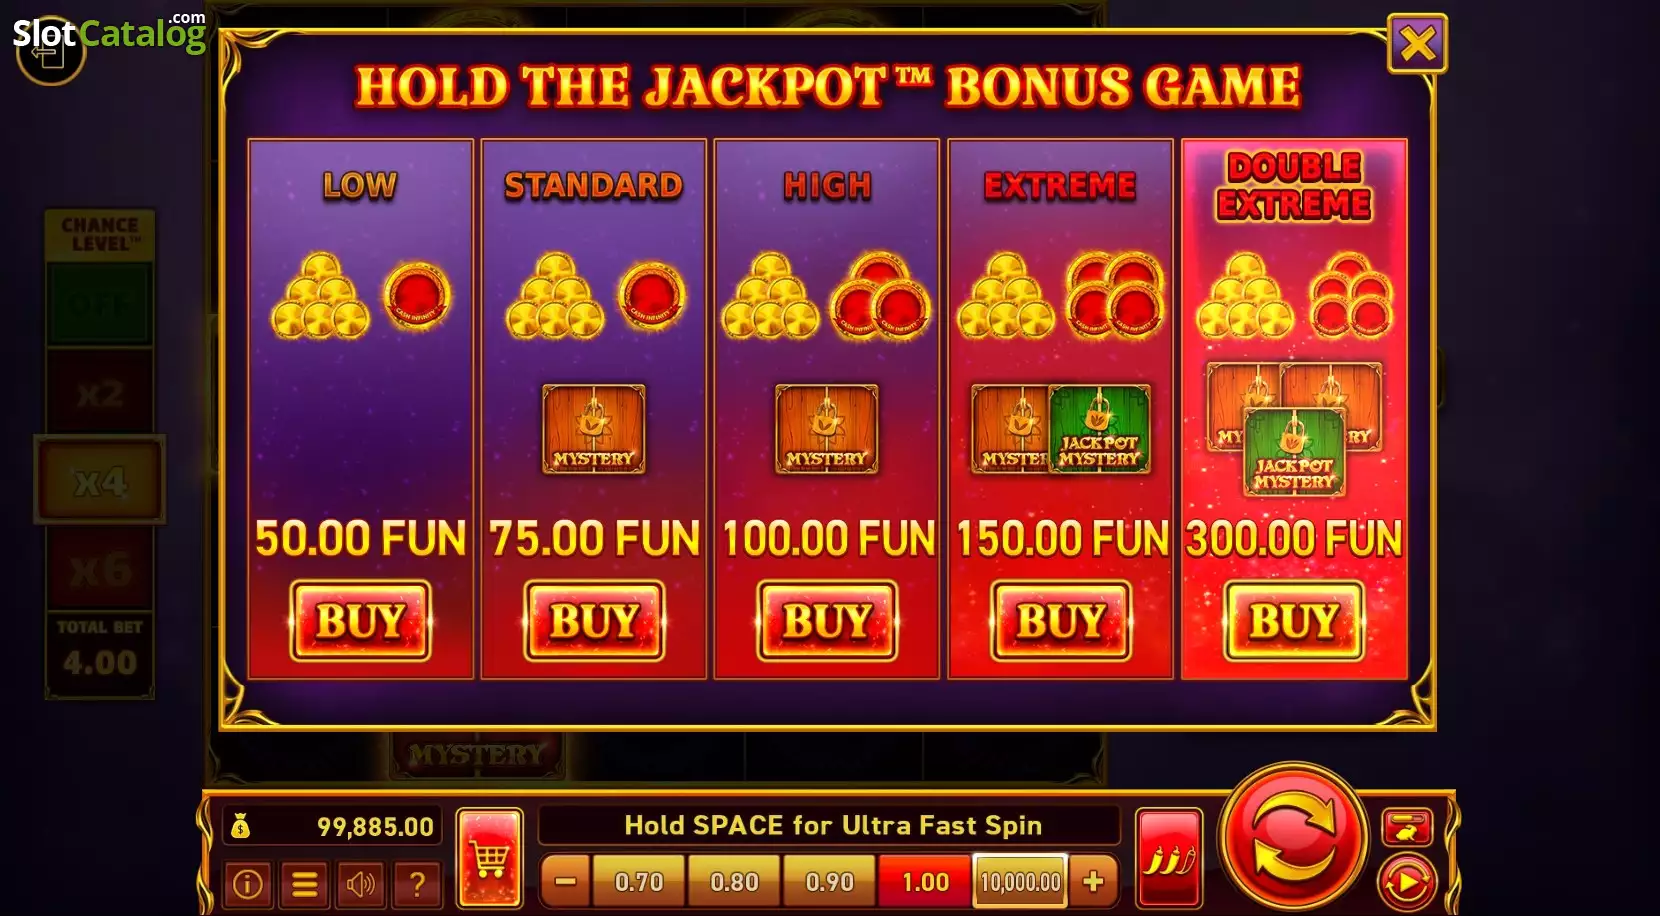Screen dimensions: 1660x916
Task: Mute sound with the speaker icon
Action: (x=361, y=883)
